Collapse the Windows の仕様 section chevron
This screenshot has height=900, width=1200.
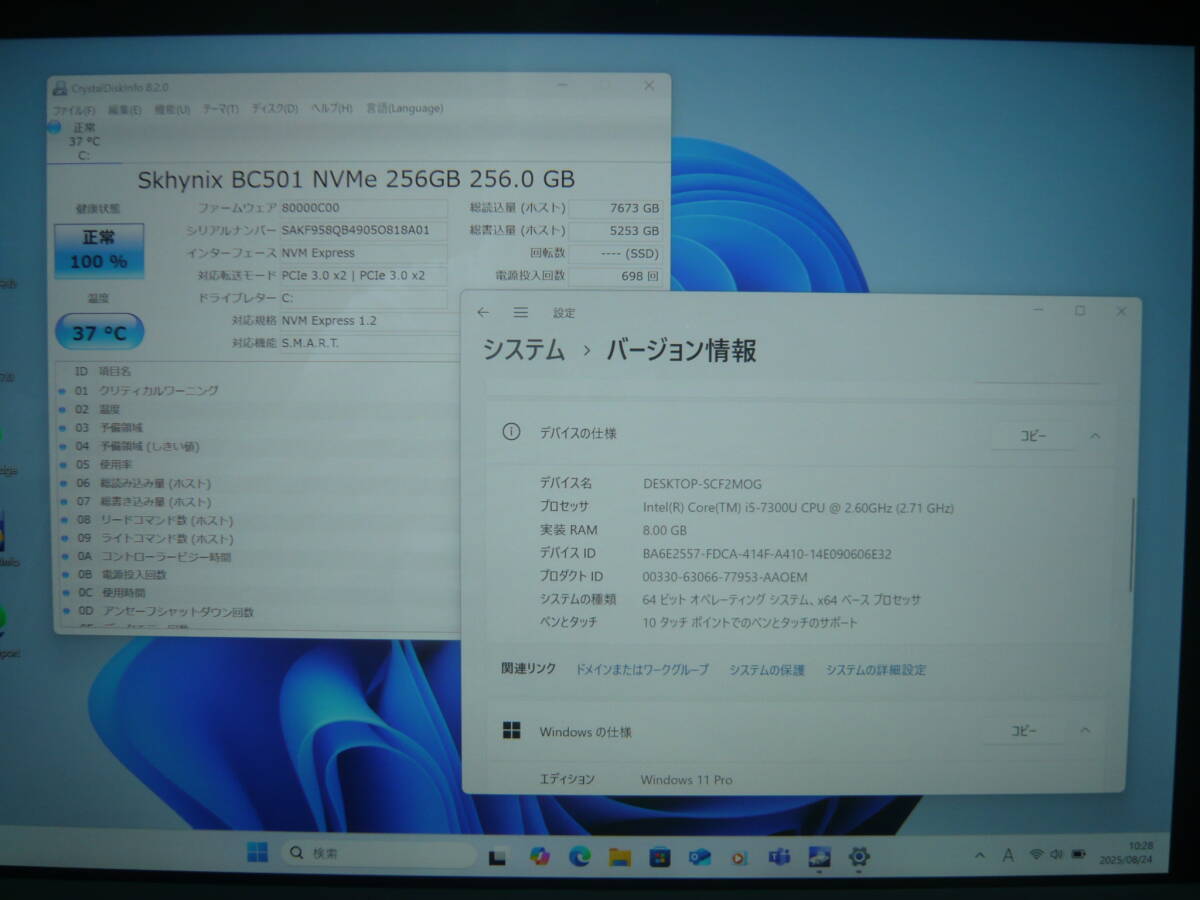tap(1085, 731)
